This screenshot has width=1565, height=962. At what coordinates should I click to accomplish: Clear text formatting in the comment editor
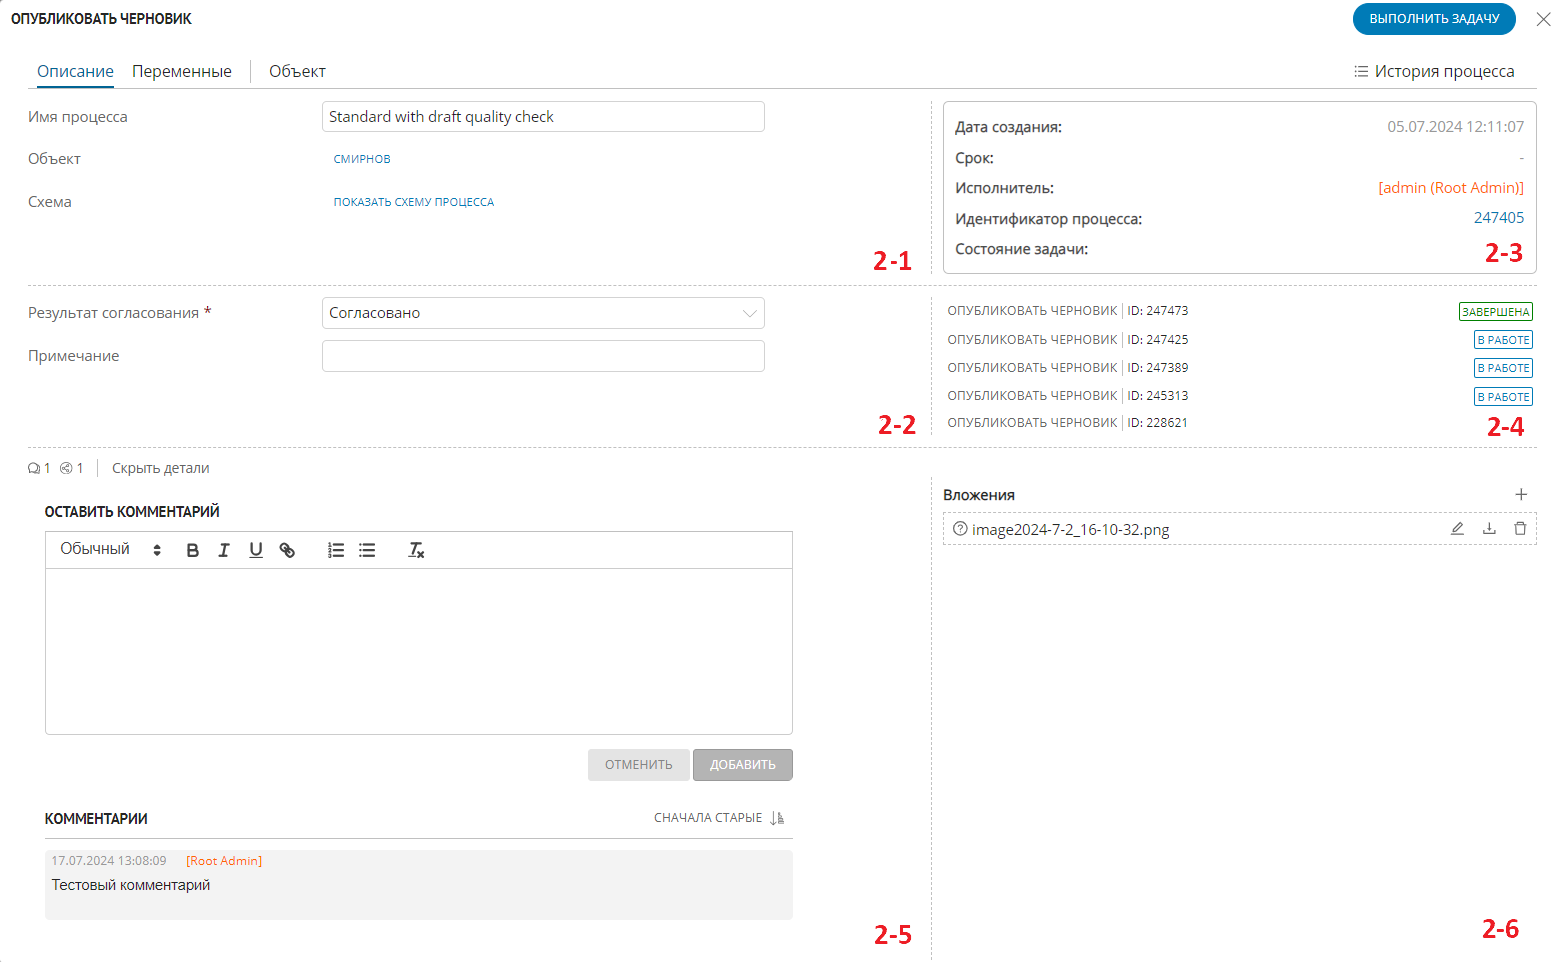click(x=416, y=550)
